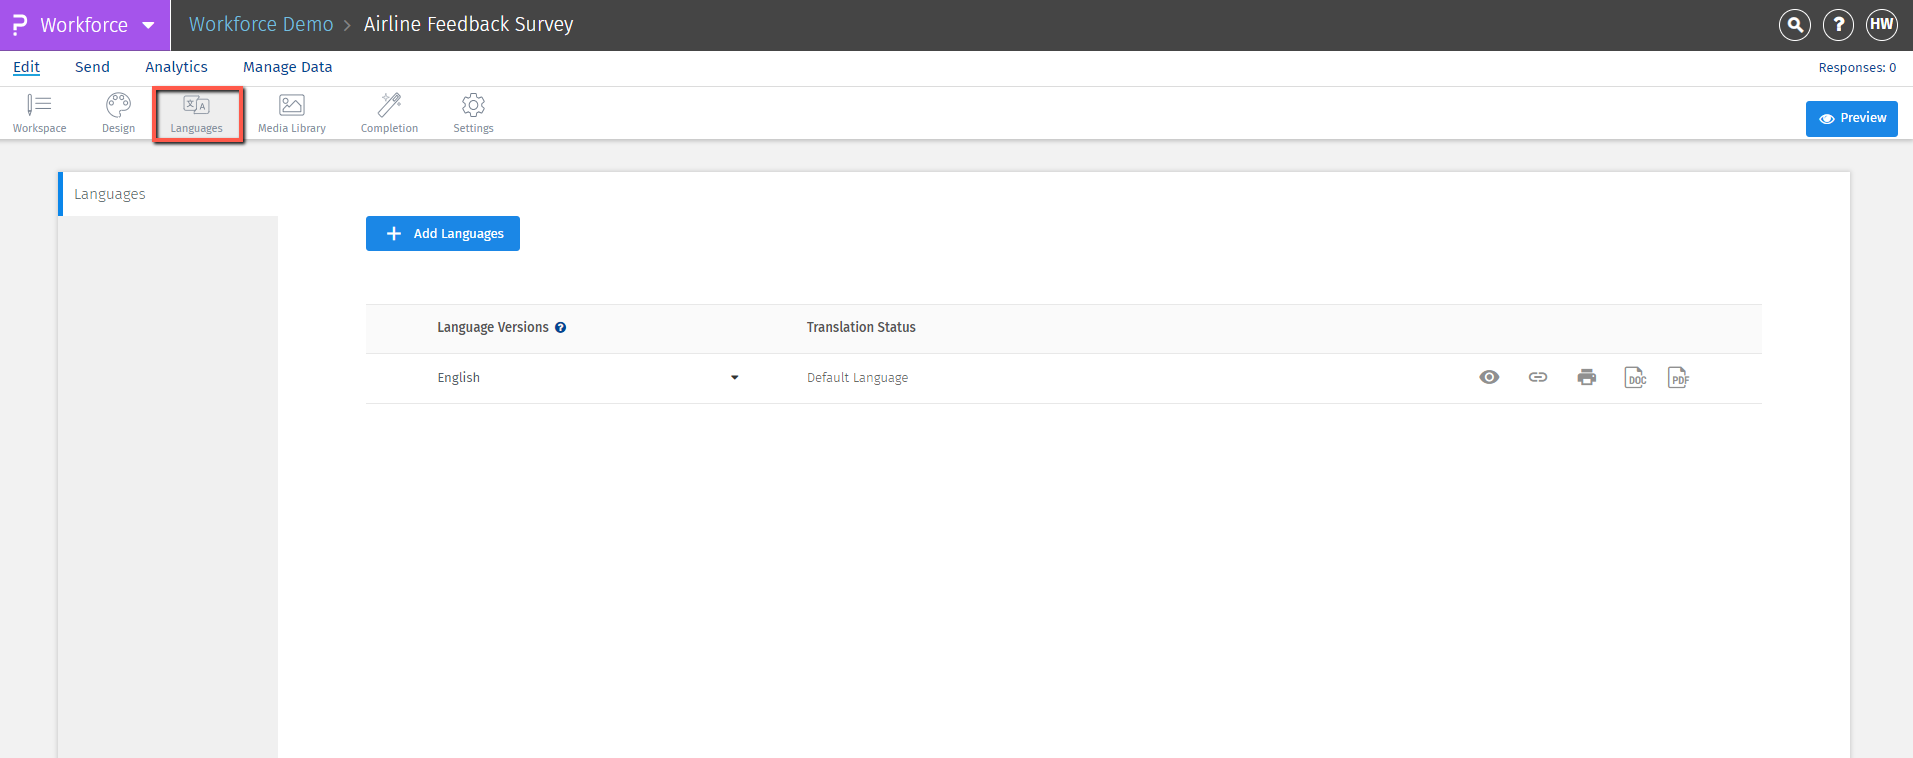The height and width of the screenshot is (758, 1913).
Task: Click the search magnifier icon
Action: (1795, 25)
